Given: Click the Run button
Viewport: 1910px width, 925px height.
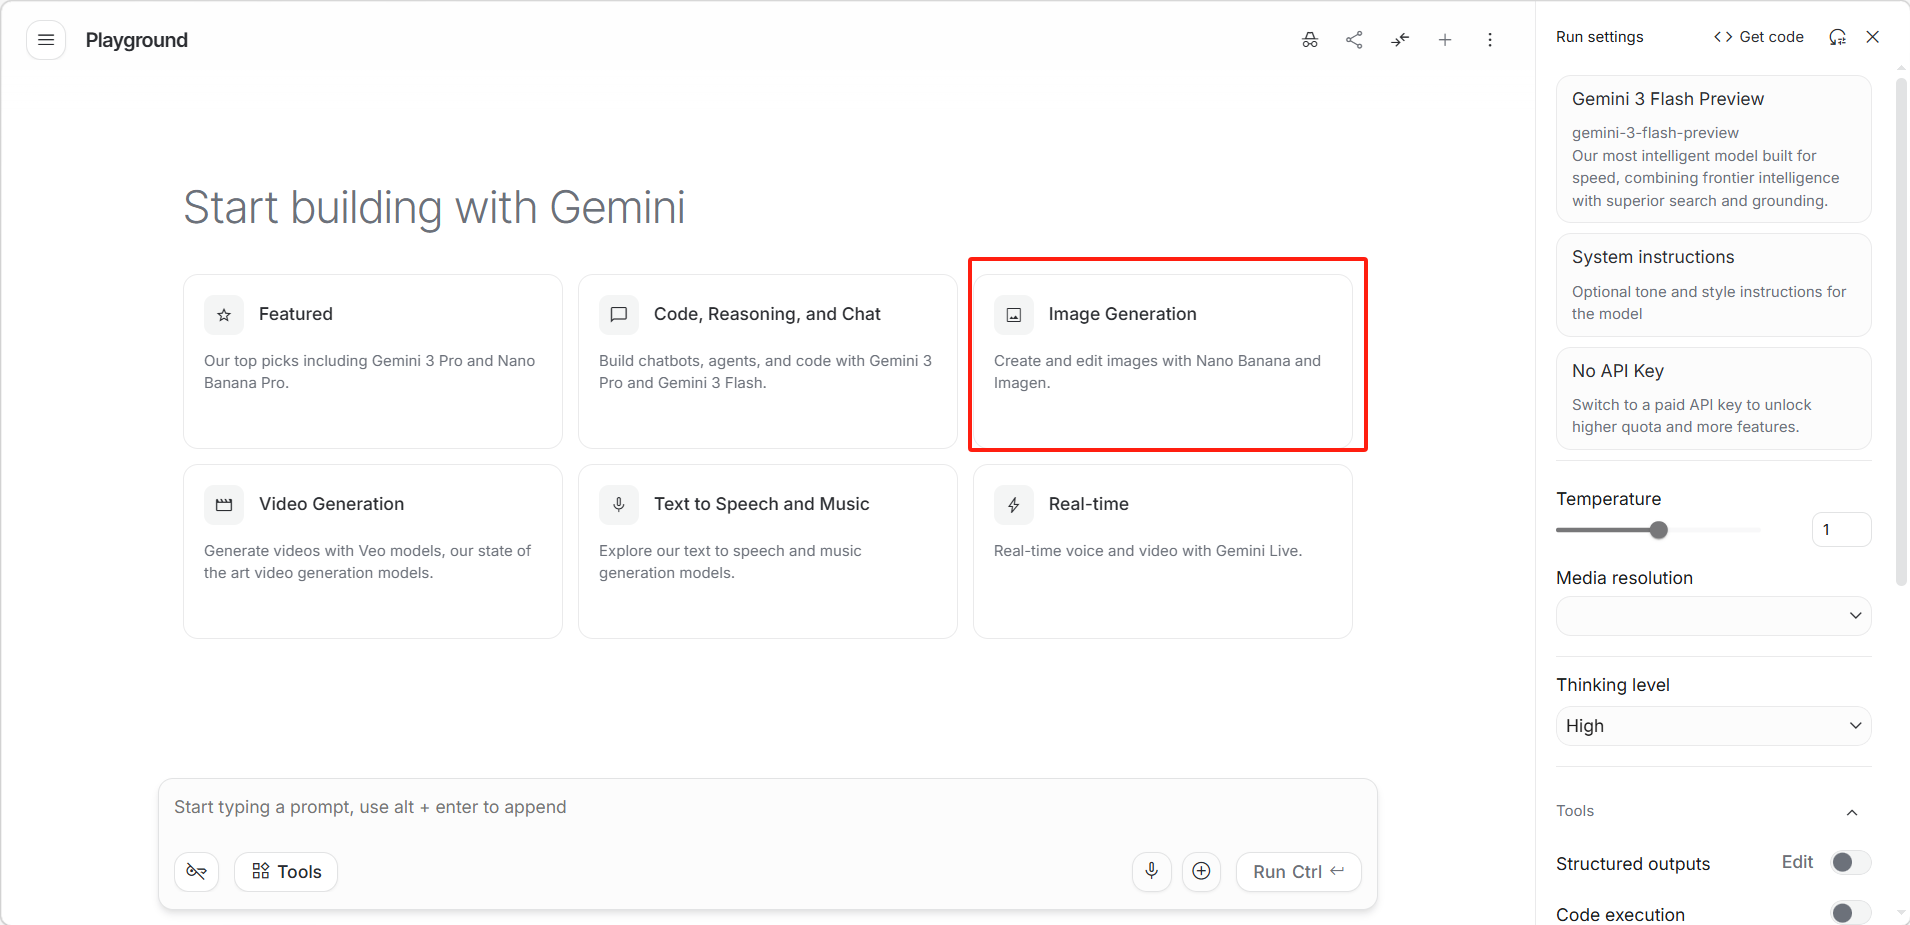Looking at the screenshot, I should click(1299, 872).
